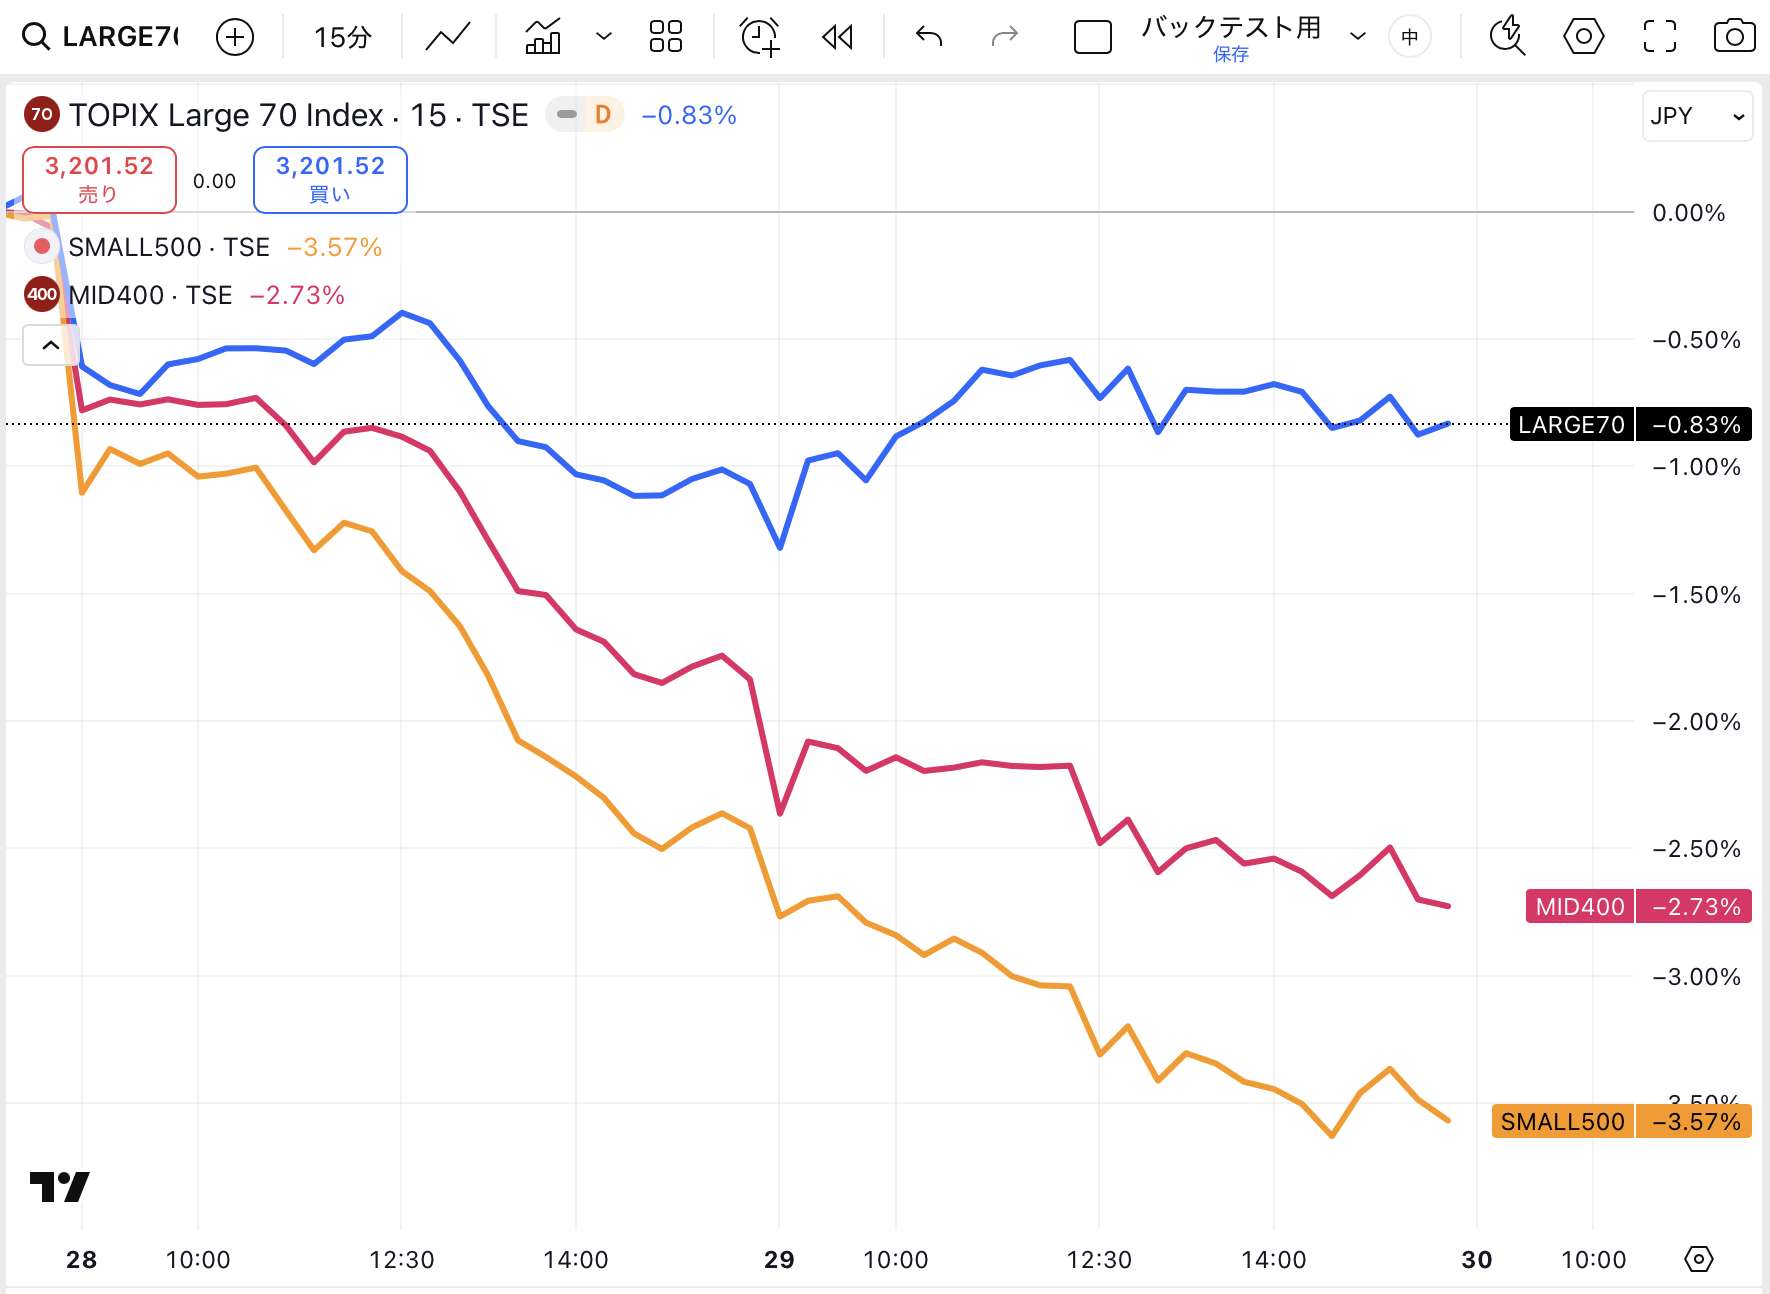Collapse the symbol legend with chevron
Screen dimensions: 1770x1294
(50, 345)
